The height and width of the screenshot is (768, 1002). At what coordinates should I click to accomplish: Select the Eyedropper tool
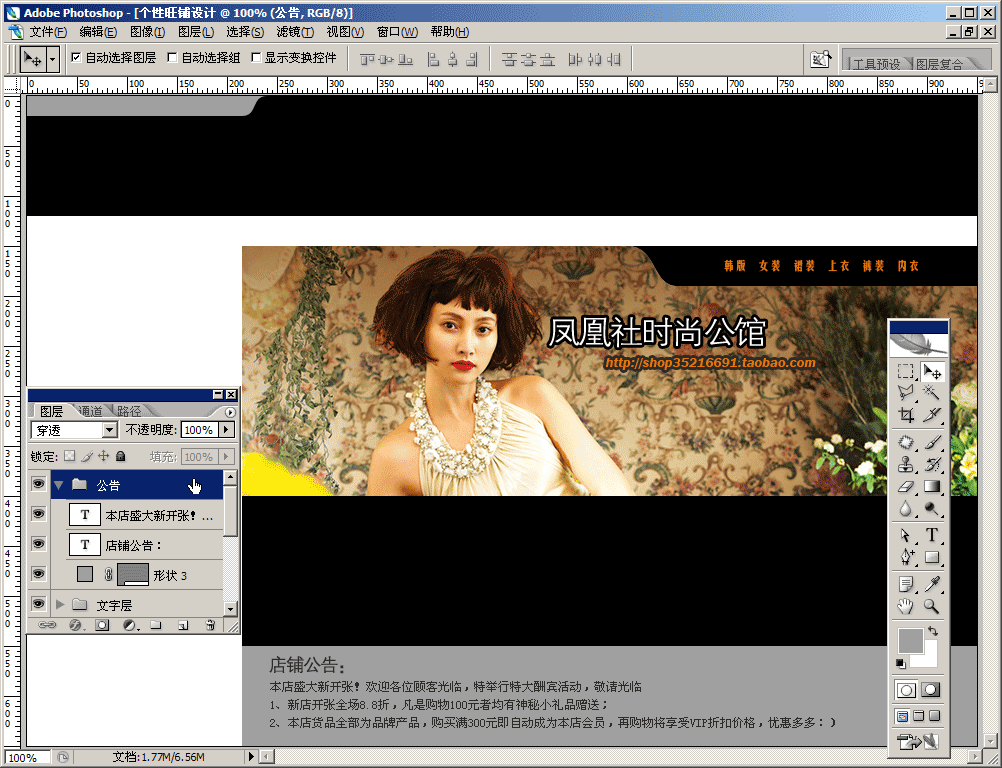(932, 583)
